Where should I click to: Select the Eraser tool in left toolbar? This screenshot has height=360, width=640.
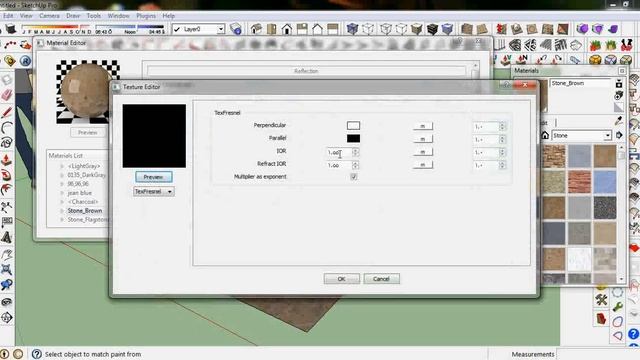7,95
